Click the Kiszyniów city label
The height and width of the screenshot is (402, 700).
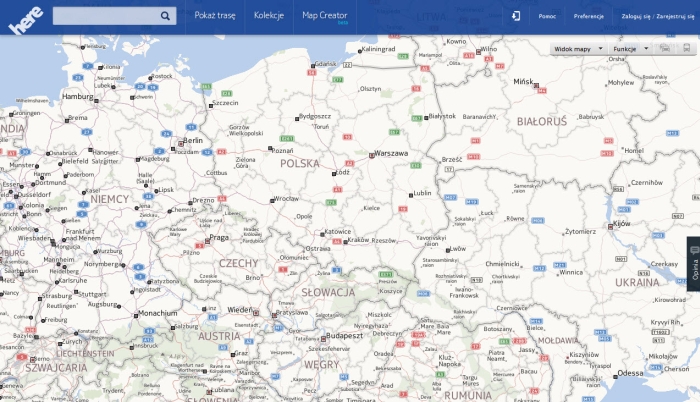coord(584,355)
